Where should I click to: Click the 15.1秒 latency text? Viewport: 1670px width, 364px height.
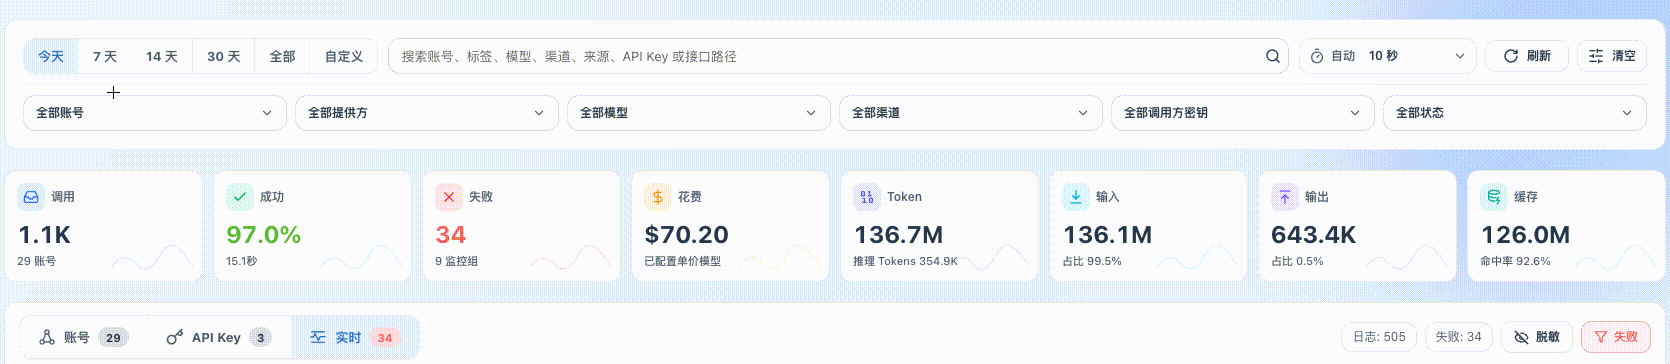tap(241, 261)
